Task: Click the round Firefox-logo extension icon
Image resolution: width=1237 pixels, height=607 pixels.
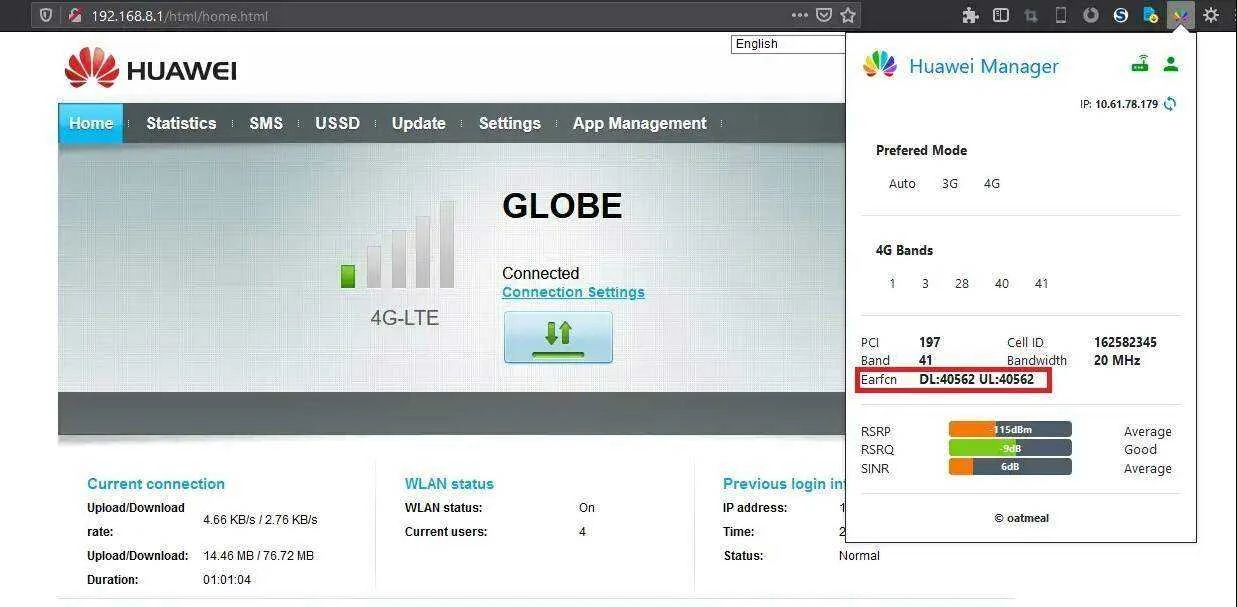Action: pos(1091,15)
